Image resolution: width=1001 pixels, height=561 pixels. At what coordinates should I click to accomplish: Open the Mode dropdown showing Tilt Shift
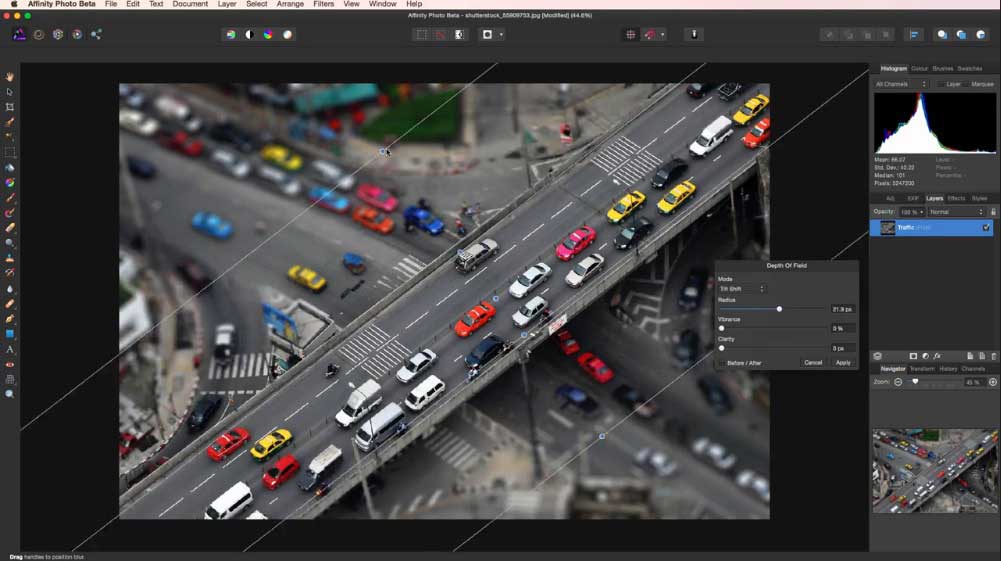[x=741, y=289]
